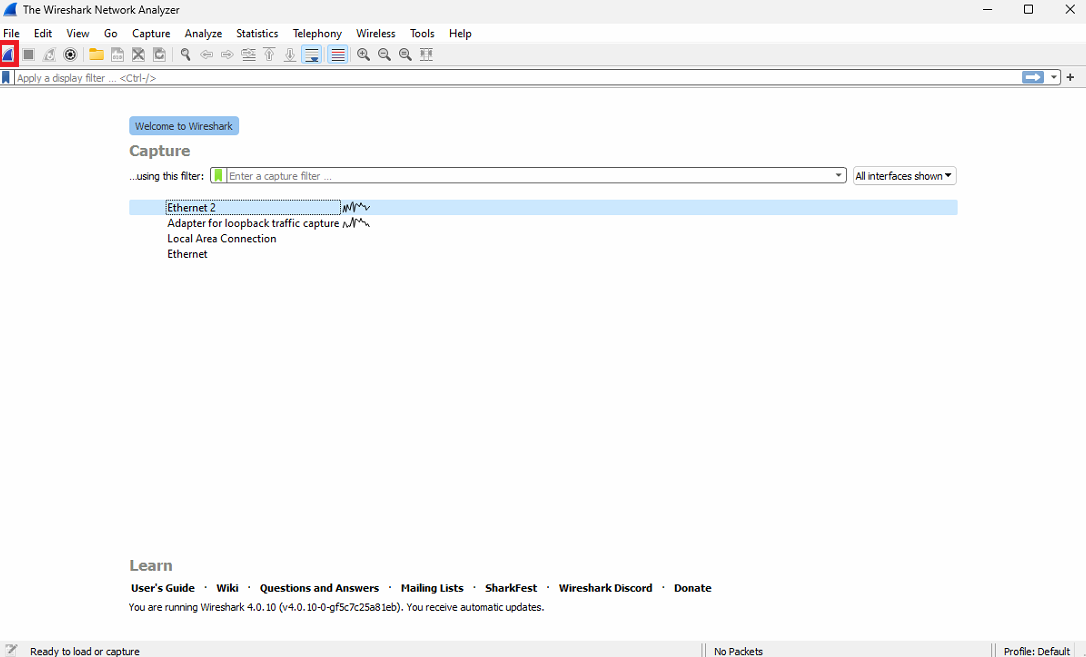Screen dimensions: 1086x657
Task: Zoom in on packet text
Action: click(x=363, y=54)
